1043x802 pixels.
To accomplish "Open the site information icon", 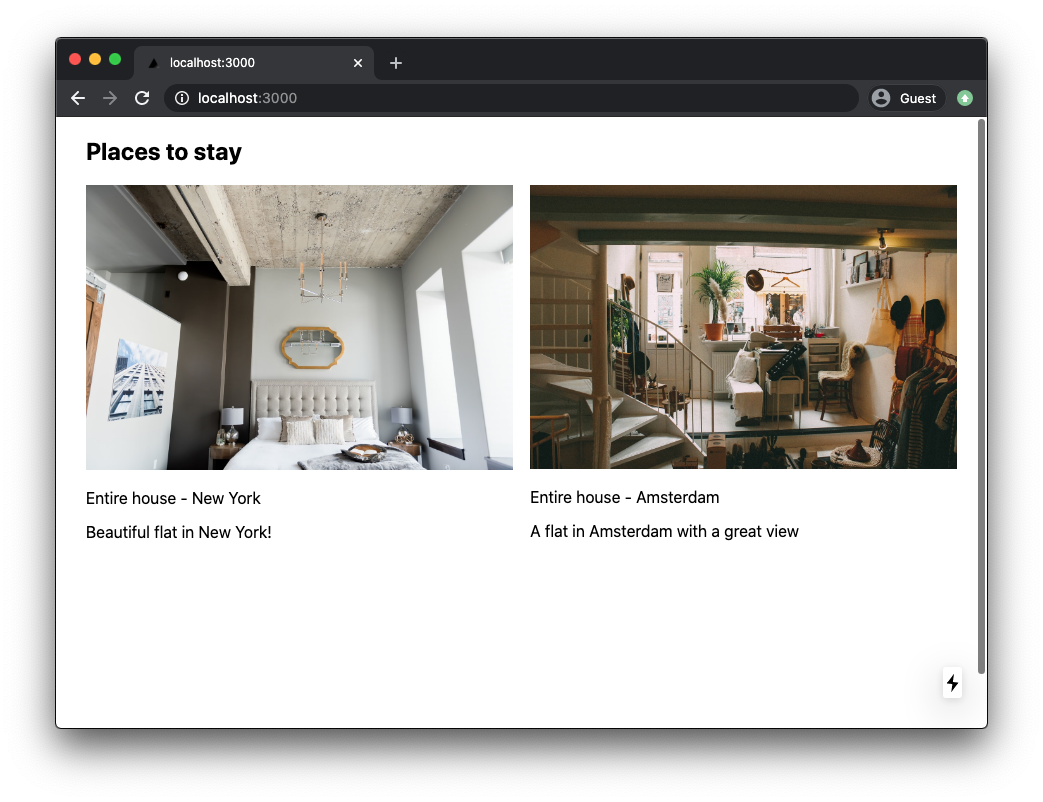I will [x=182, y=98].
